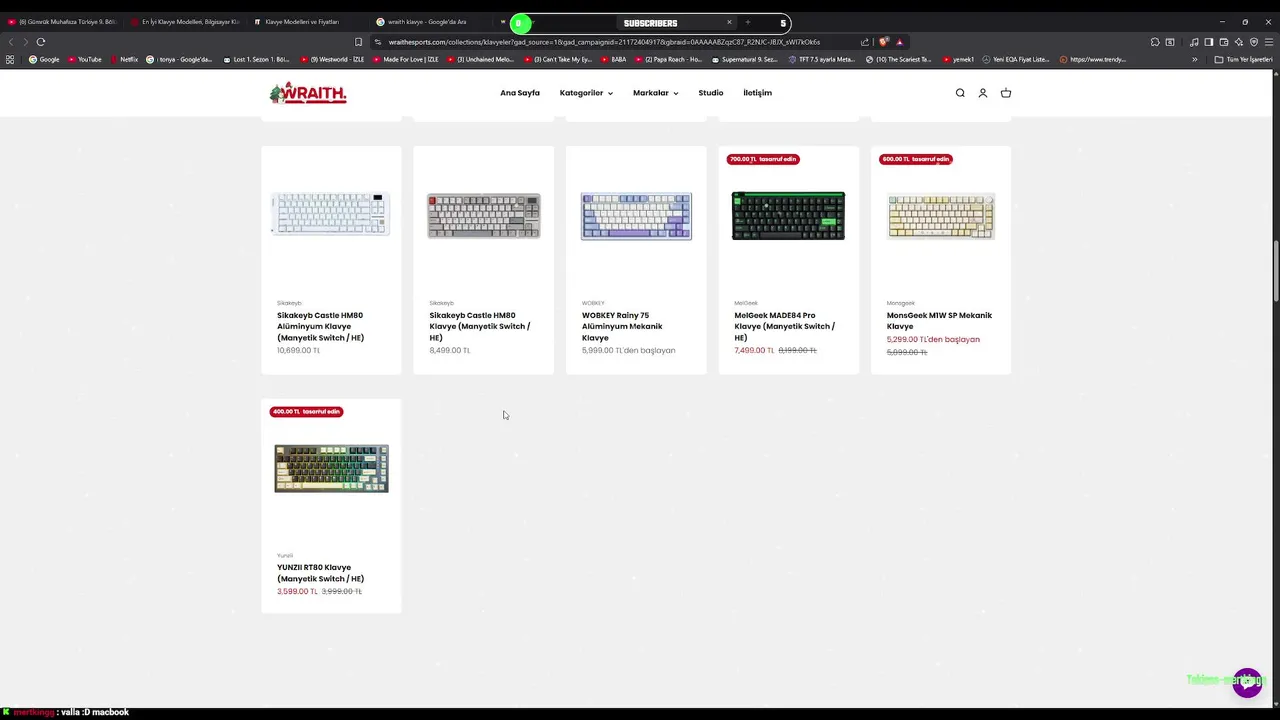The width and height of the screenshot is (1280, 720).
Task: Go forward with browser forward arrow
Action: pyautogui.click(x=24, y=42)
